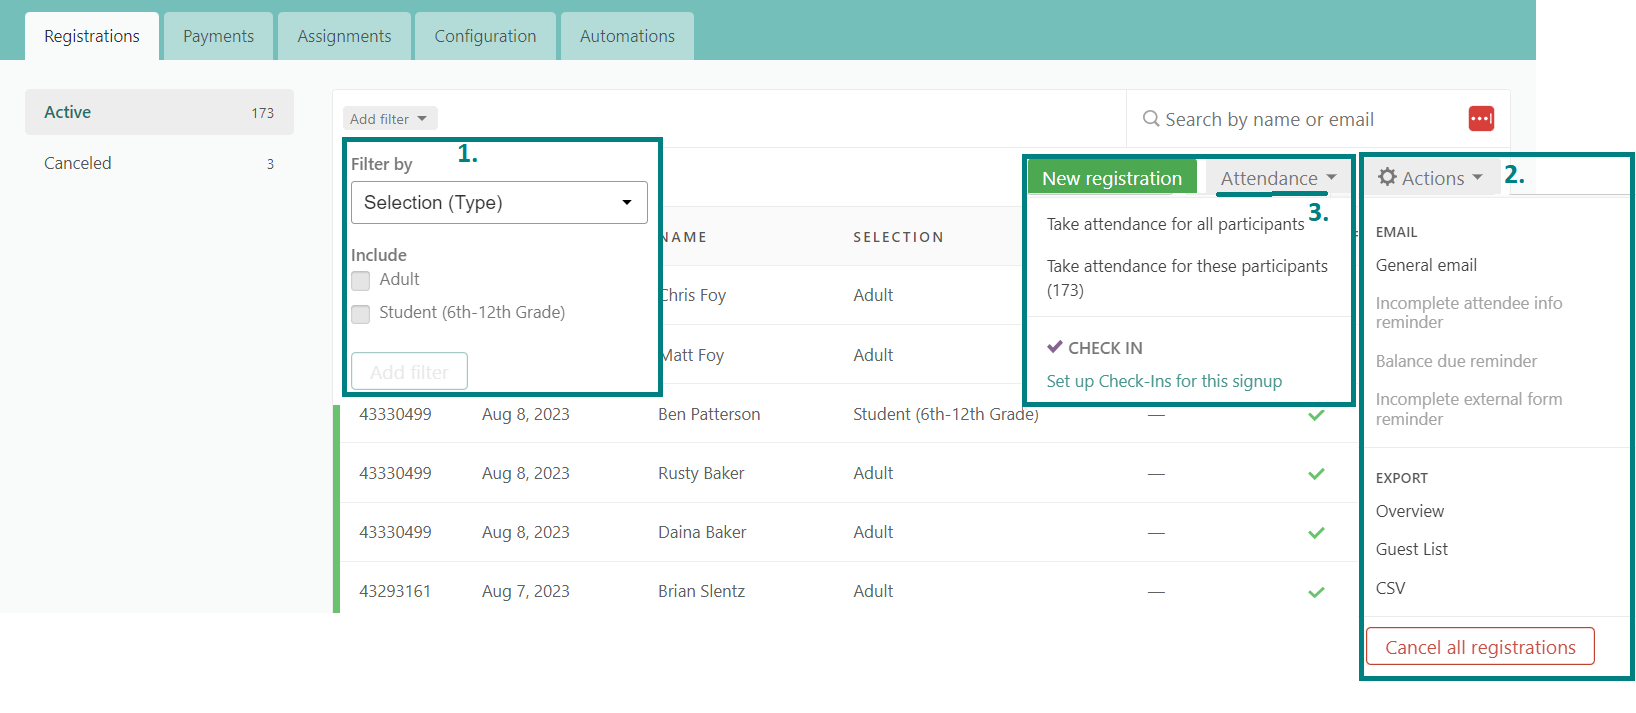1636x713 pixels.
Task: Click green checkmark in Rusty Baker row
Action: pos(1316,474)
